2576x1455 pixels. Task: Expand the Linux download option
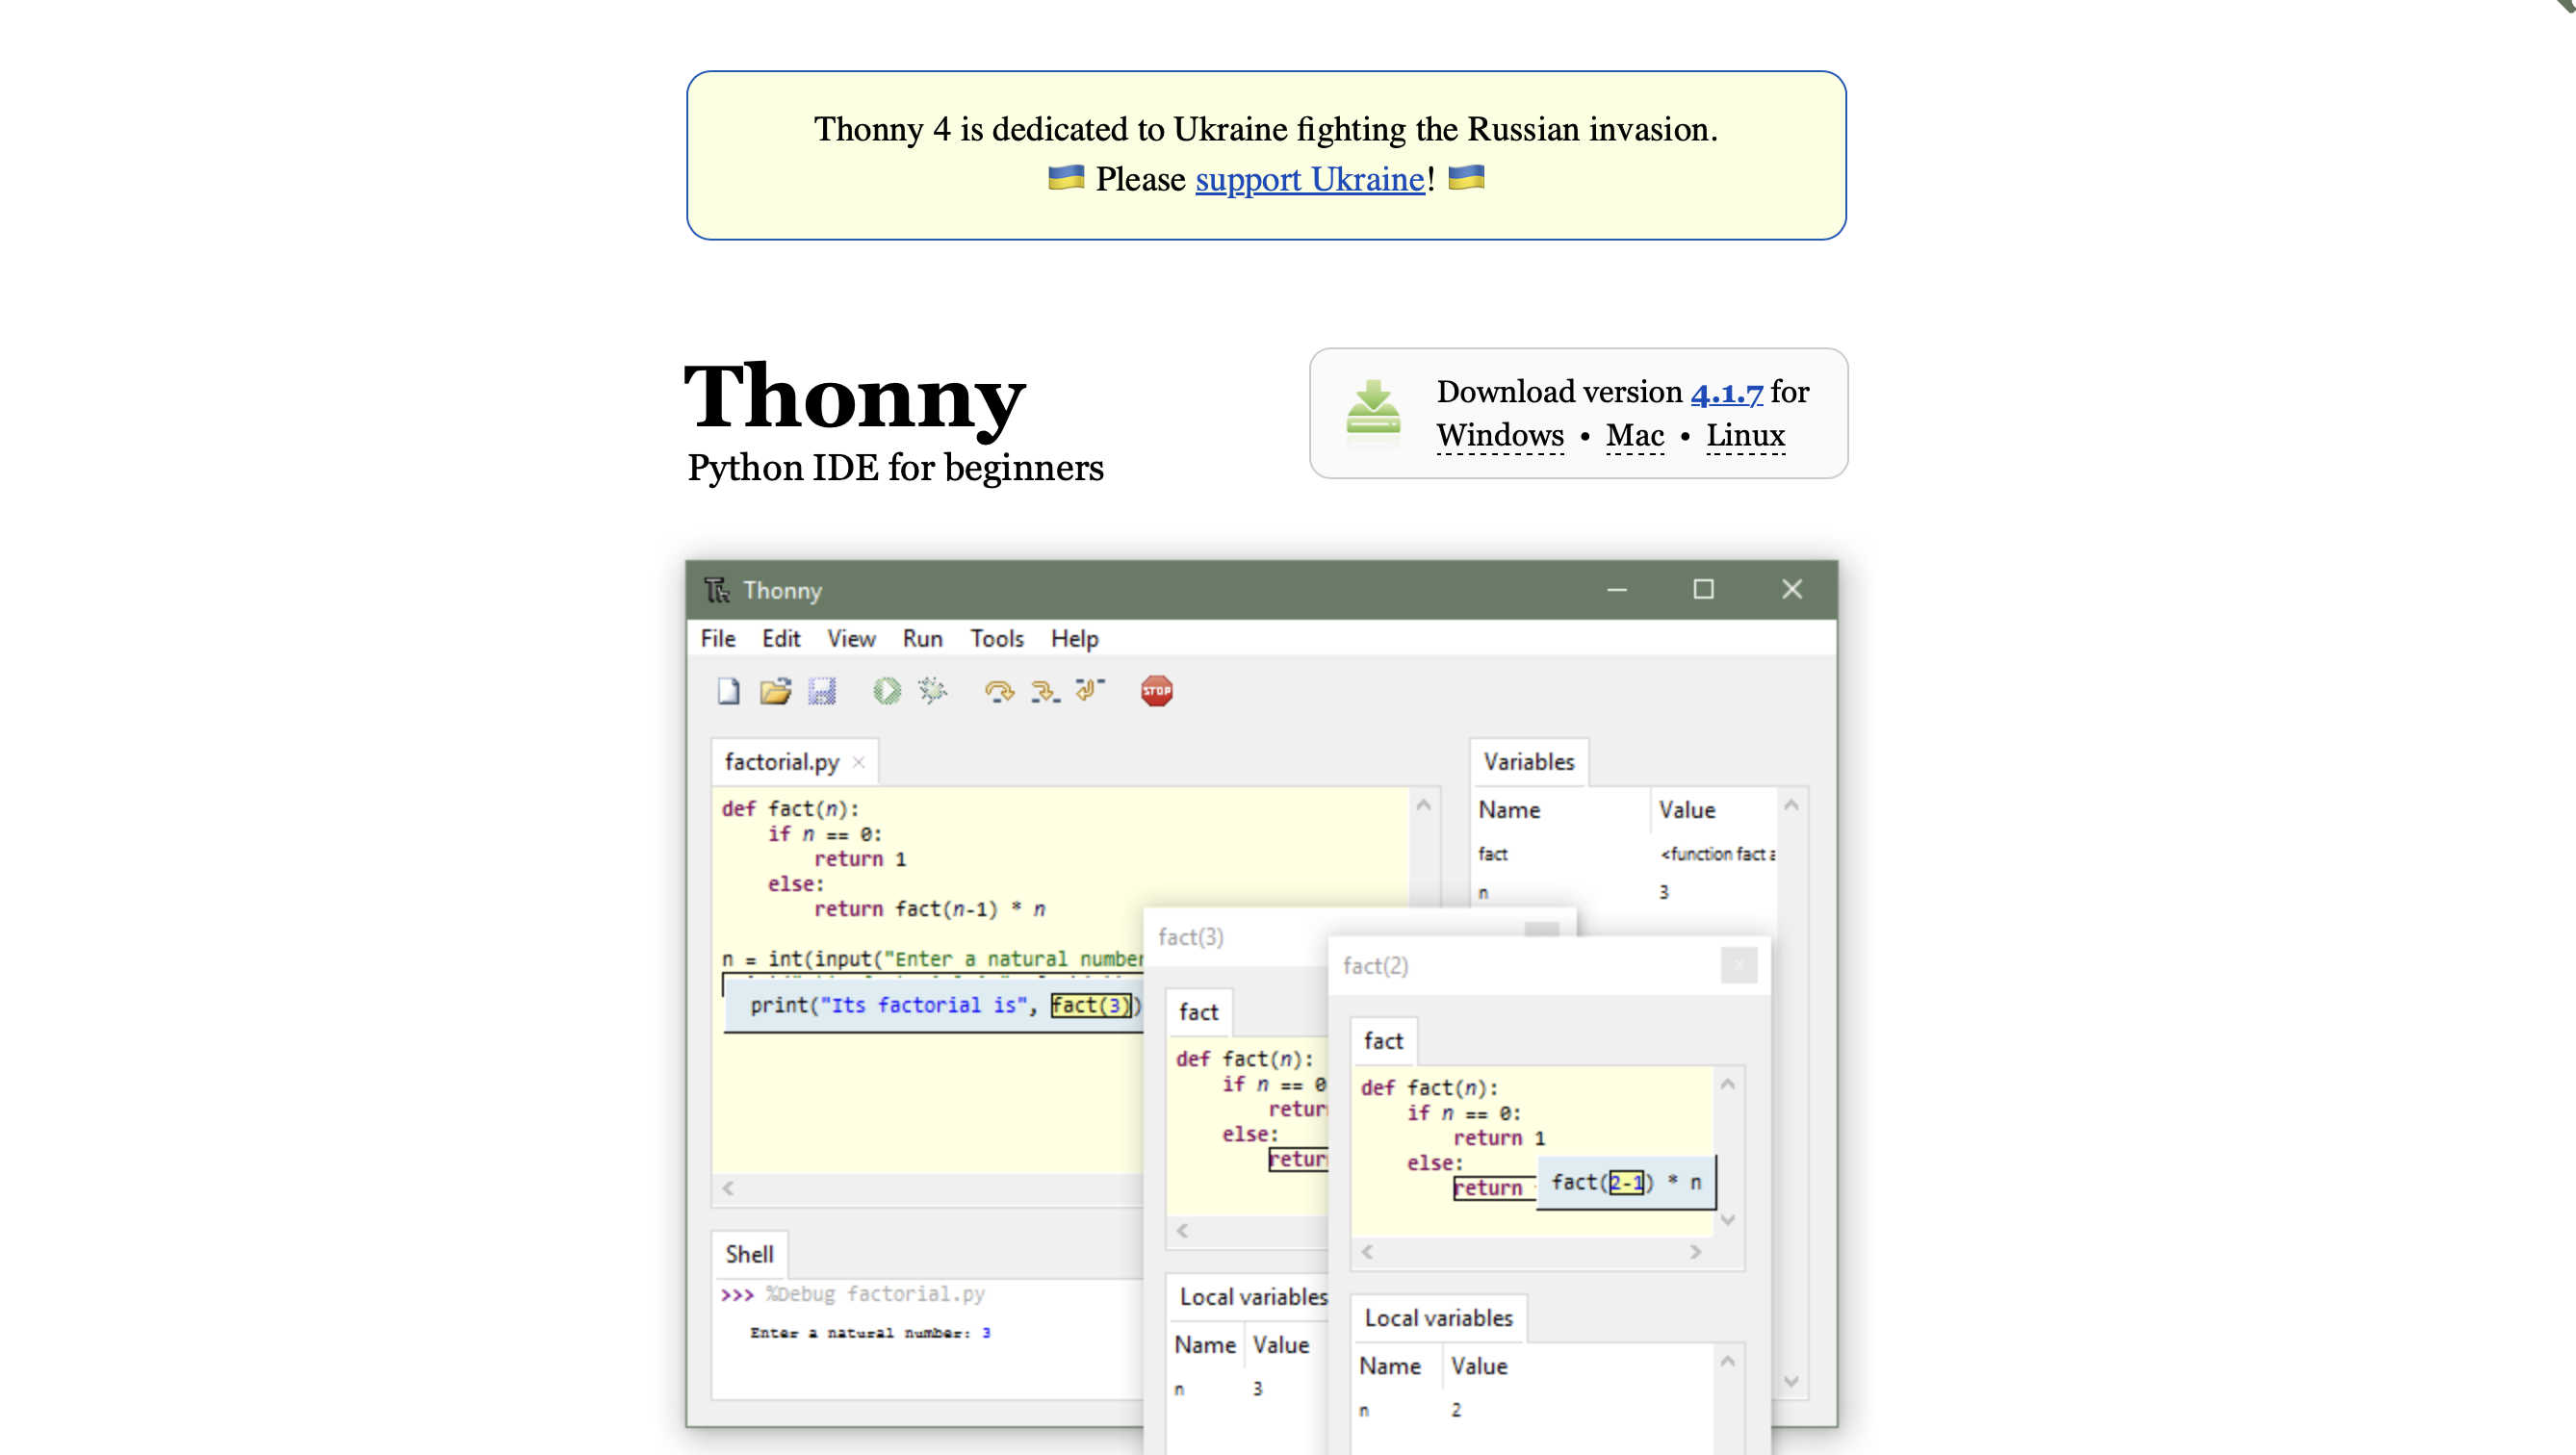pos(1745,436)
